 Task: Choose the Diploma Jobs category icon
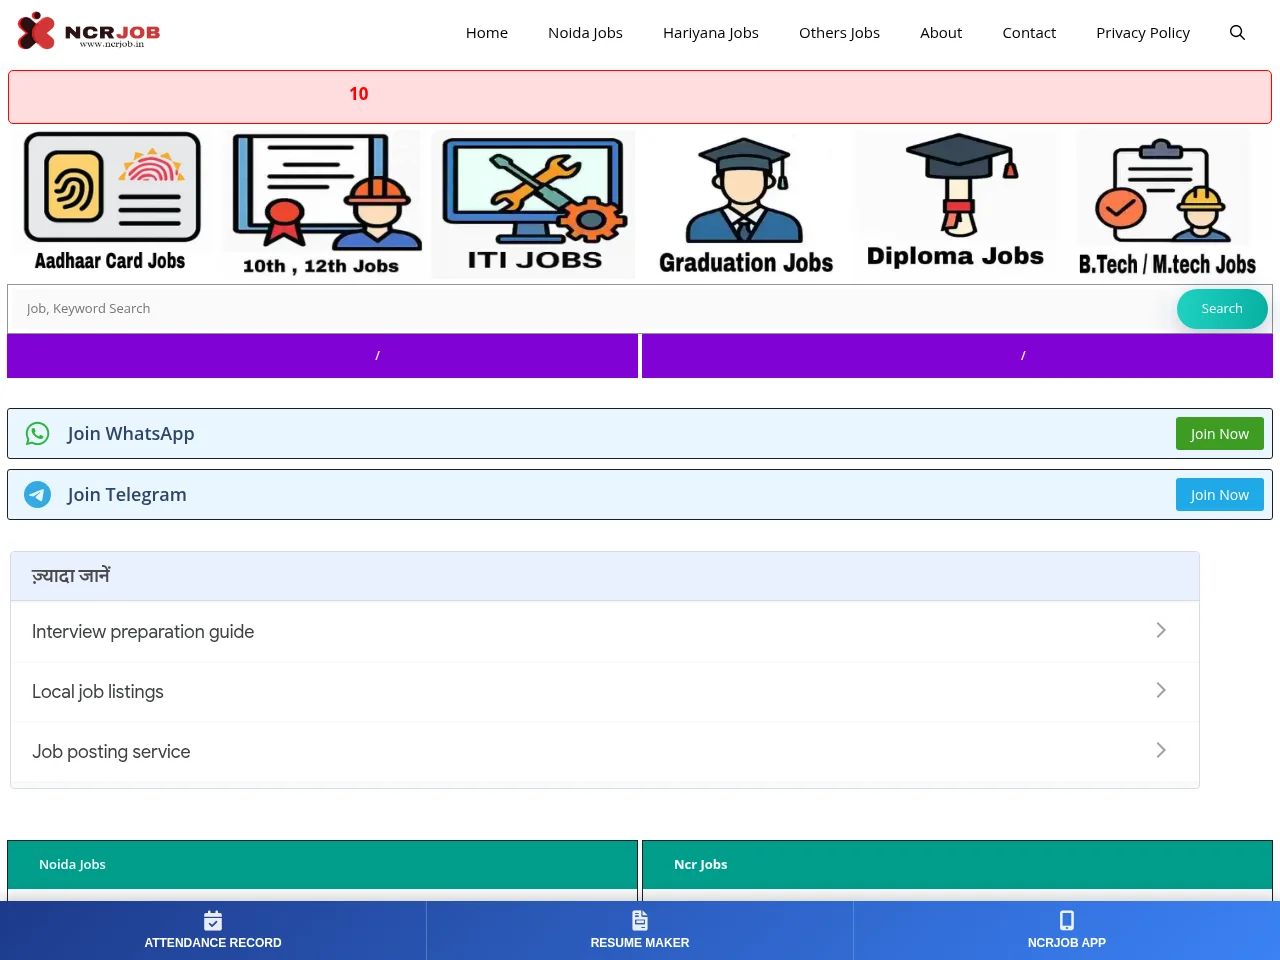tap(955, 202)
